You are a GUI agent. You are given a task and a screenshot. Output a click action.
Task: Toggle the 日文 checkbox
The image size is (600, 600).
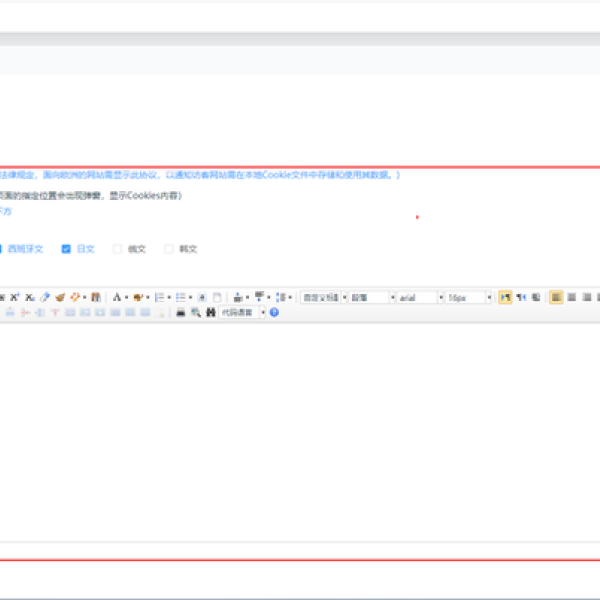67,249
